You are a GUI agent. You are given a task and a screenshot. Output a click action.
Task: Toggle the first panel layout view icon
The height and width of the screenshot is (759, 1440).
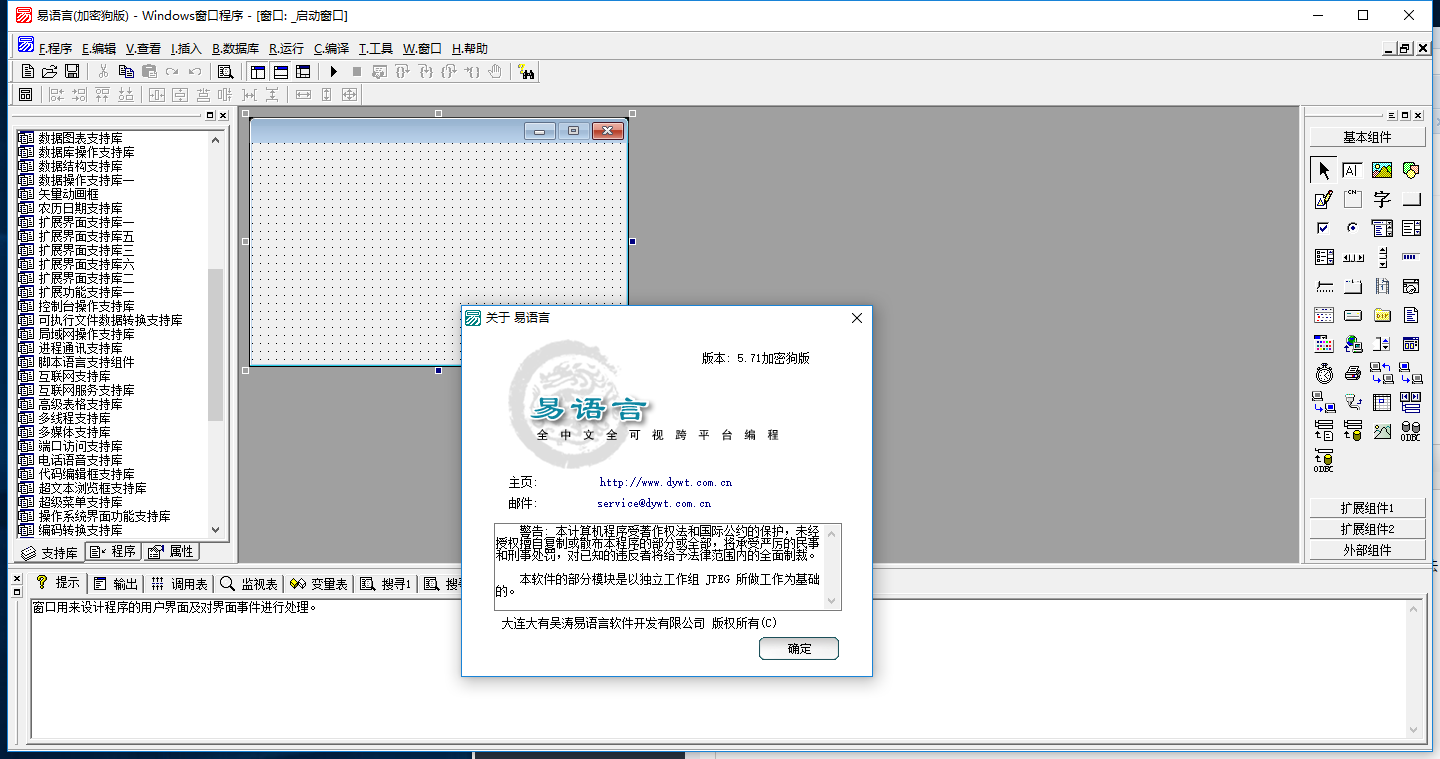259,71
